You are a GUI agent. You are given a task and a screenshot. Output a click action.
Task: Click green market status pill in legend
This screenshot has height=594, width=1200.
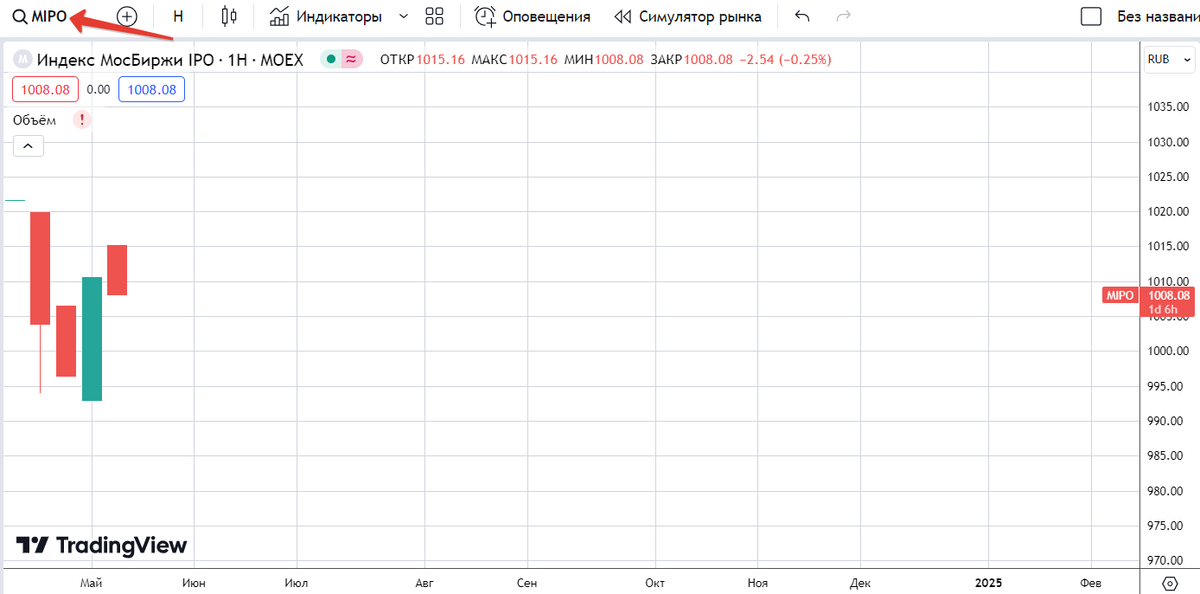tap(331, 60)
